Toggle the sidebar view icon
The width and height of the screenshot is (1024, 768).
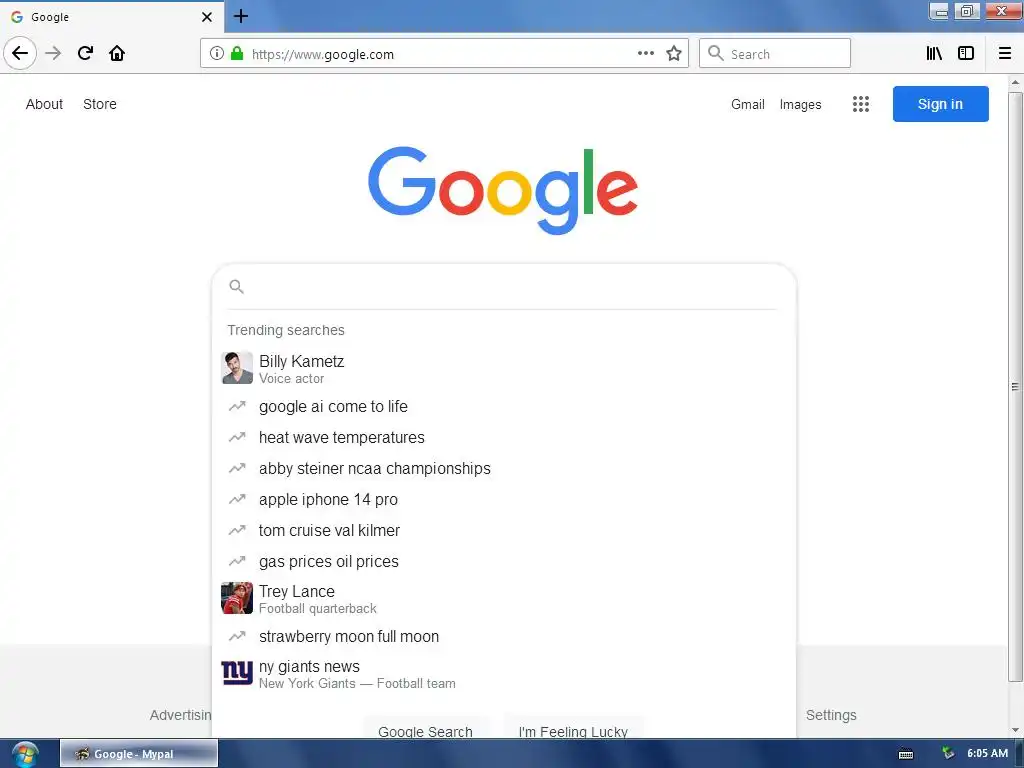coord(966,54)
